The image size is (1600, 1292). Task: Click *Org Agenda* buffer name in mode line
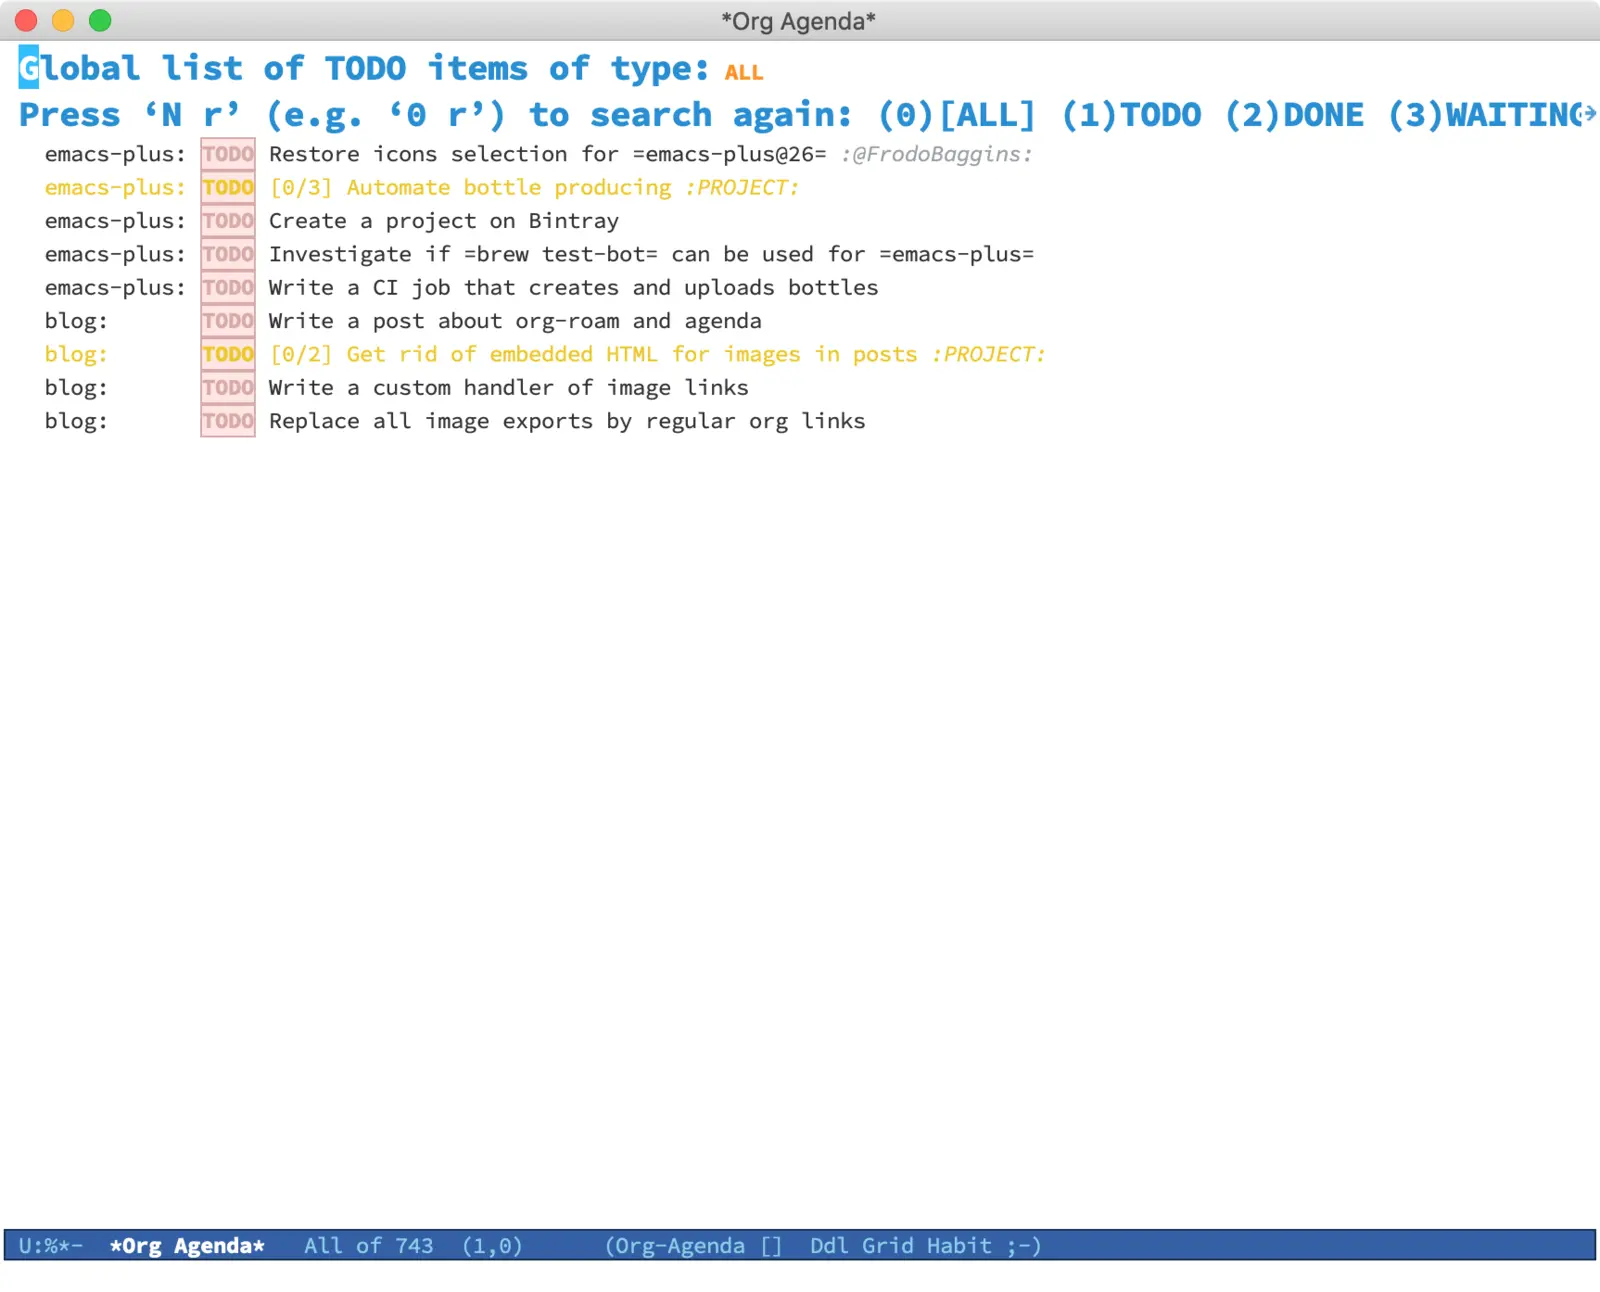[x=187, y=1246]
